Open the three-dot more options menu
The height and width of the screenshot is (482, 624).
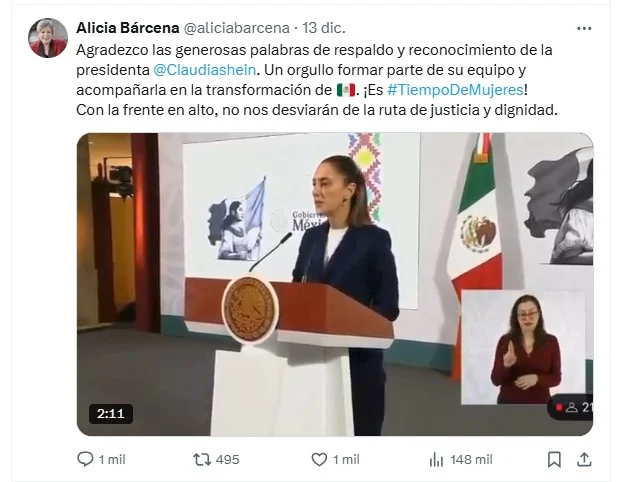pyautogui.click(x=584, y=28)
